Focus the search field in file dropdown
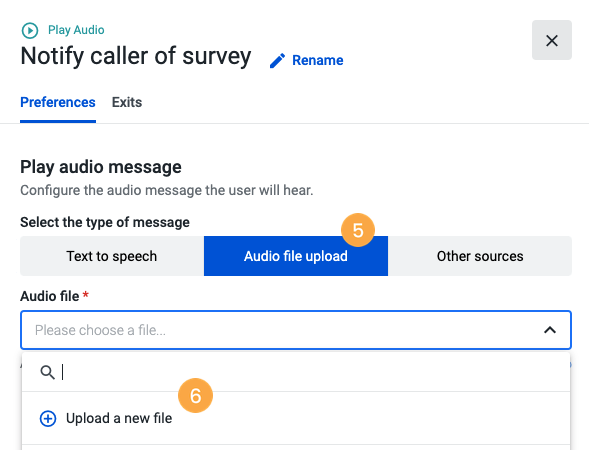The height and width of the screenshot is (450, 589). (315, 372)
